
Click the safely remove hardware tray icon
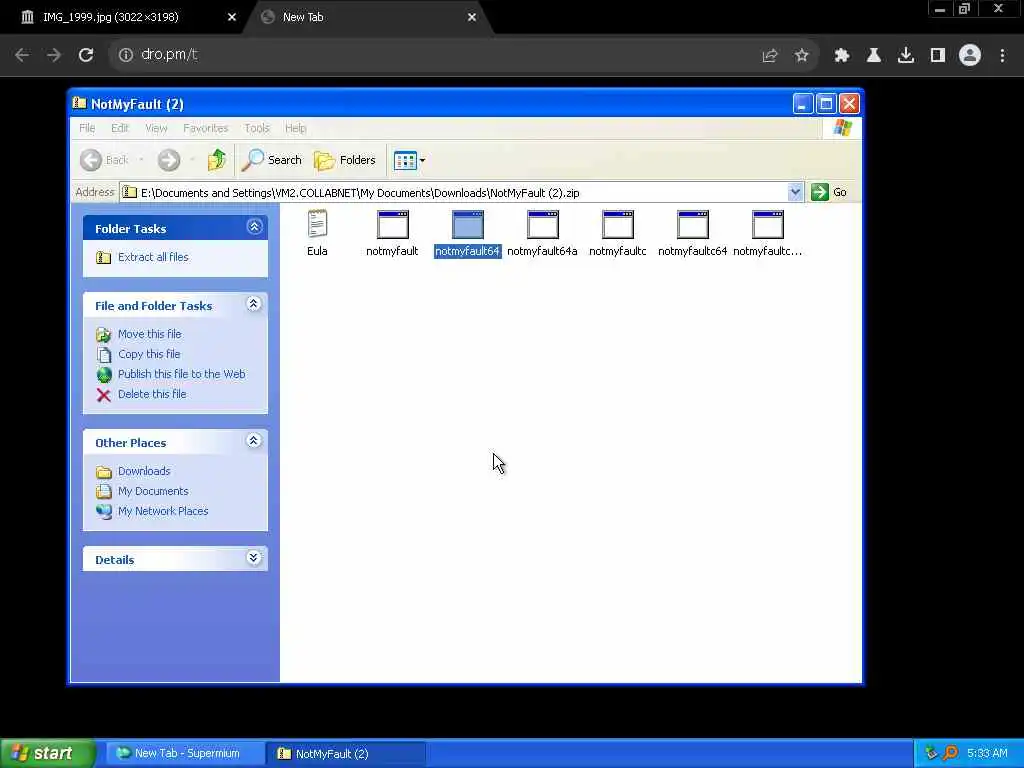tap(931, 754)
